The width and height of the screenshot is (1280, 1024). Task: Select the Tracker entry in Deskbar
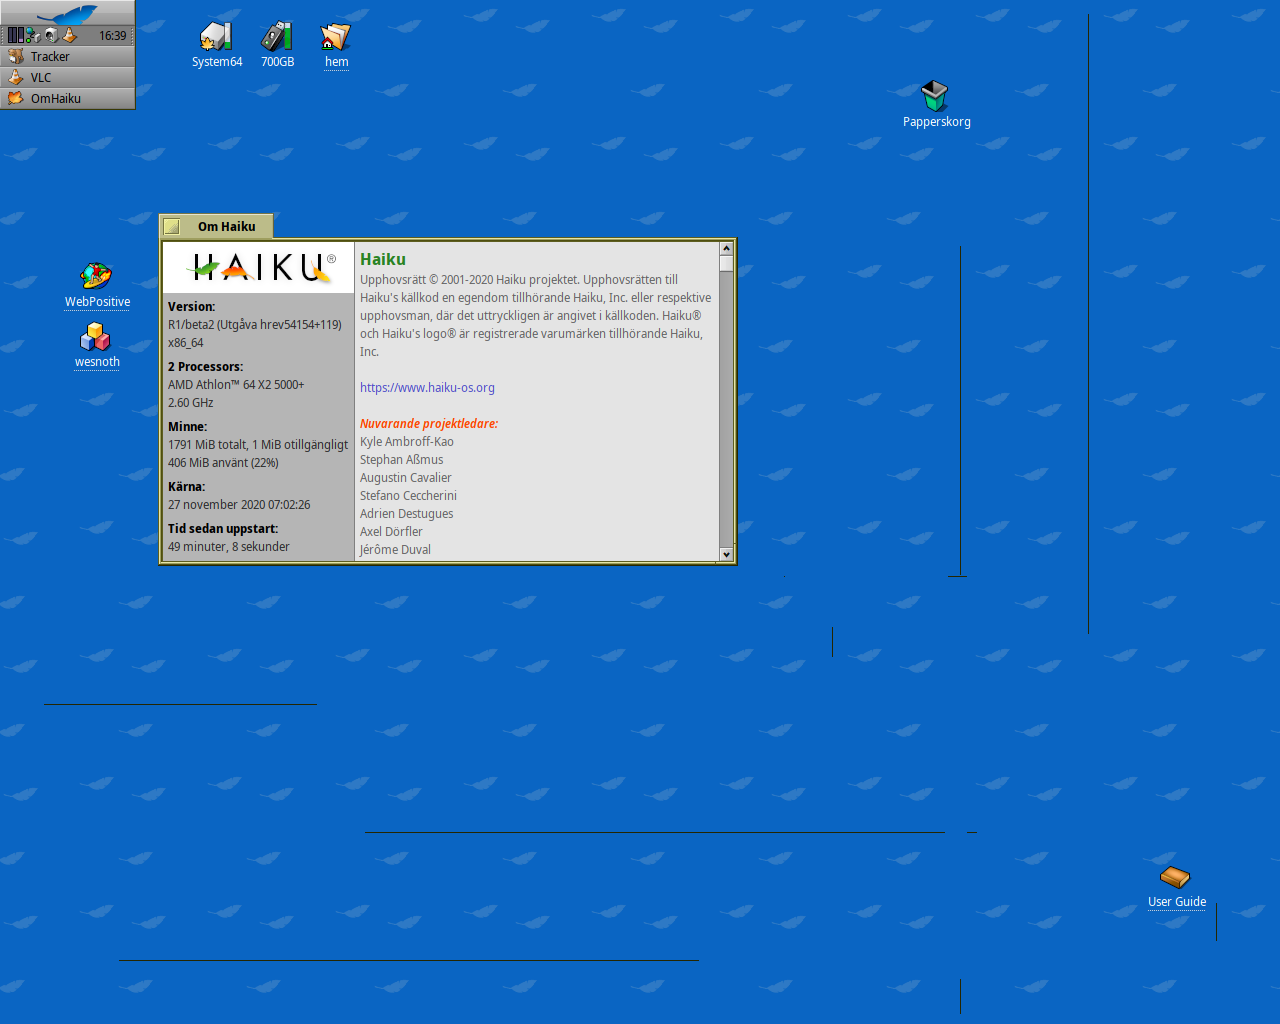(x=67, y=56)
